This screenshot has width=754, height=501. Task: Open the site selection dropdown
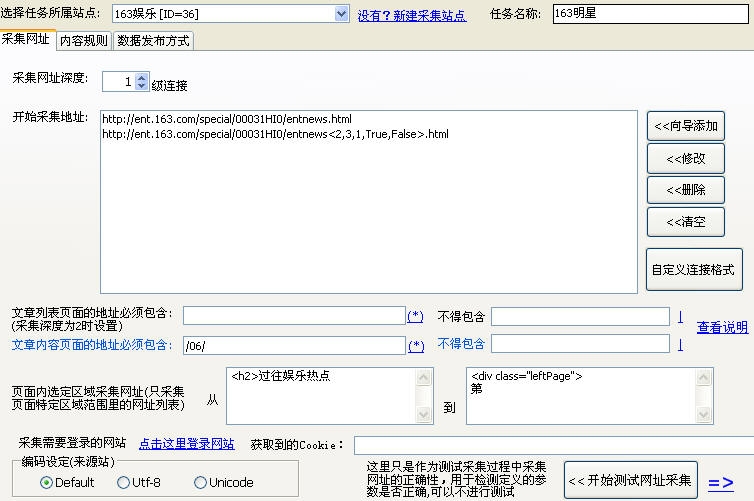coord(341,14)
